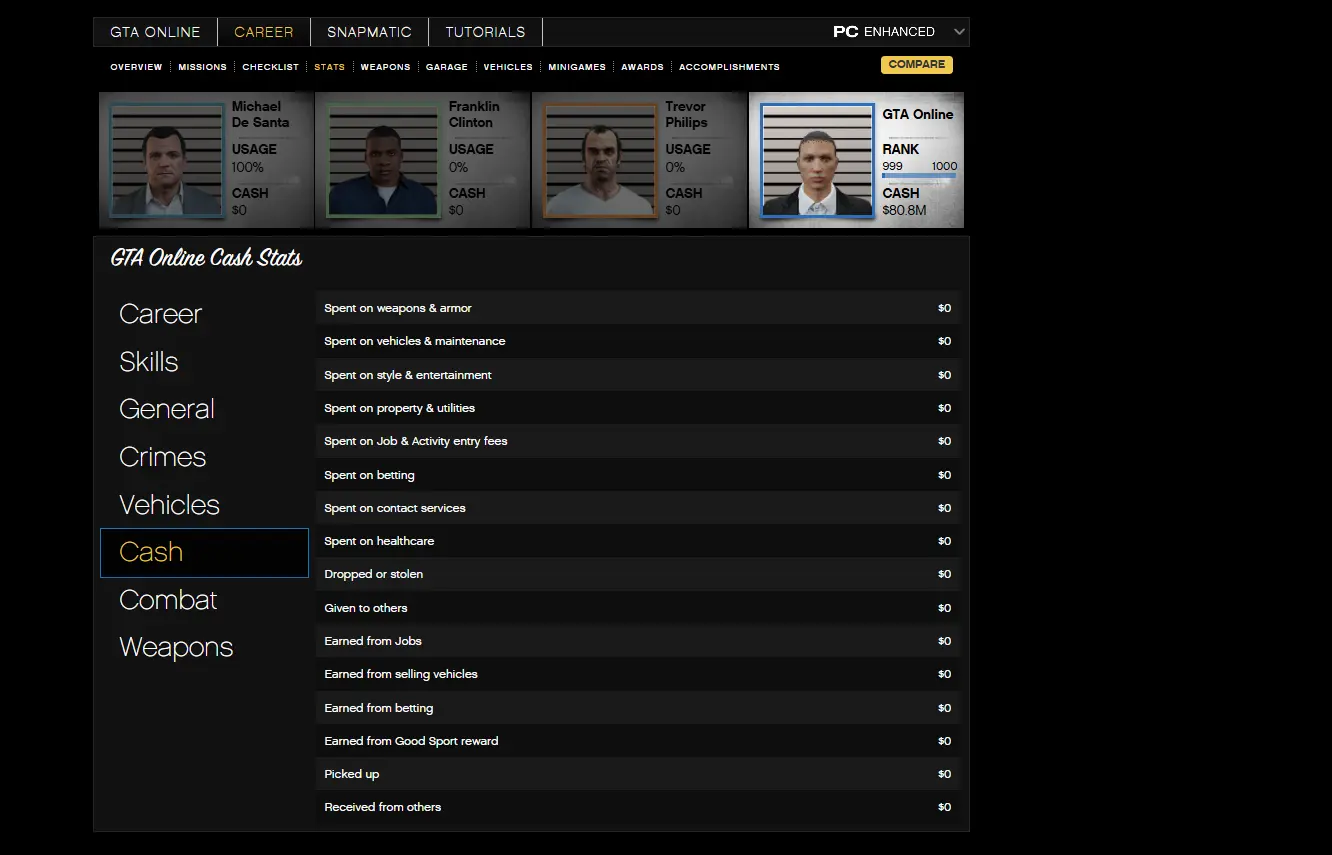Click the 'Picked up' stat row

point(638,774)
